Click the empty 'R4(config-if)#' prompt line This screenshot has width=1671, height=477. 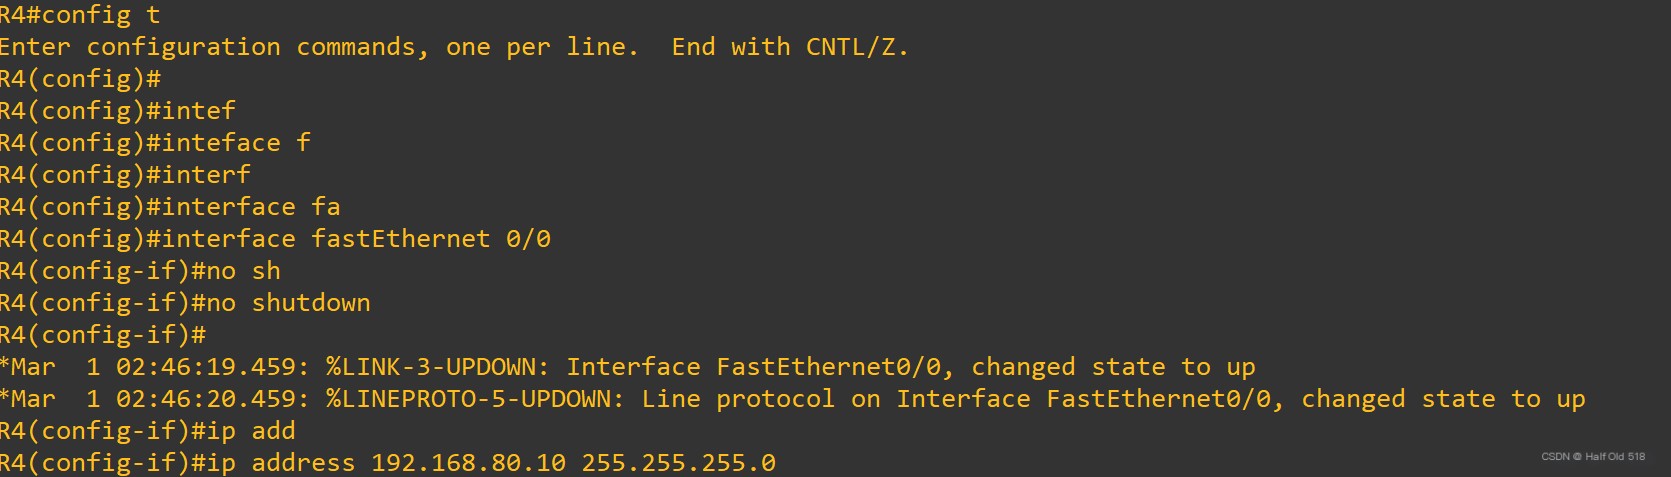click(x=103, y=335)
